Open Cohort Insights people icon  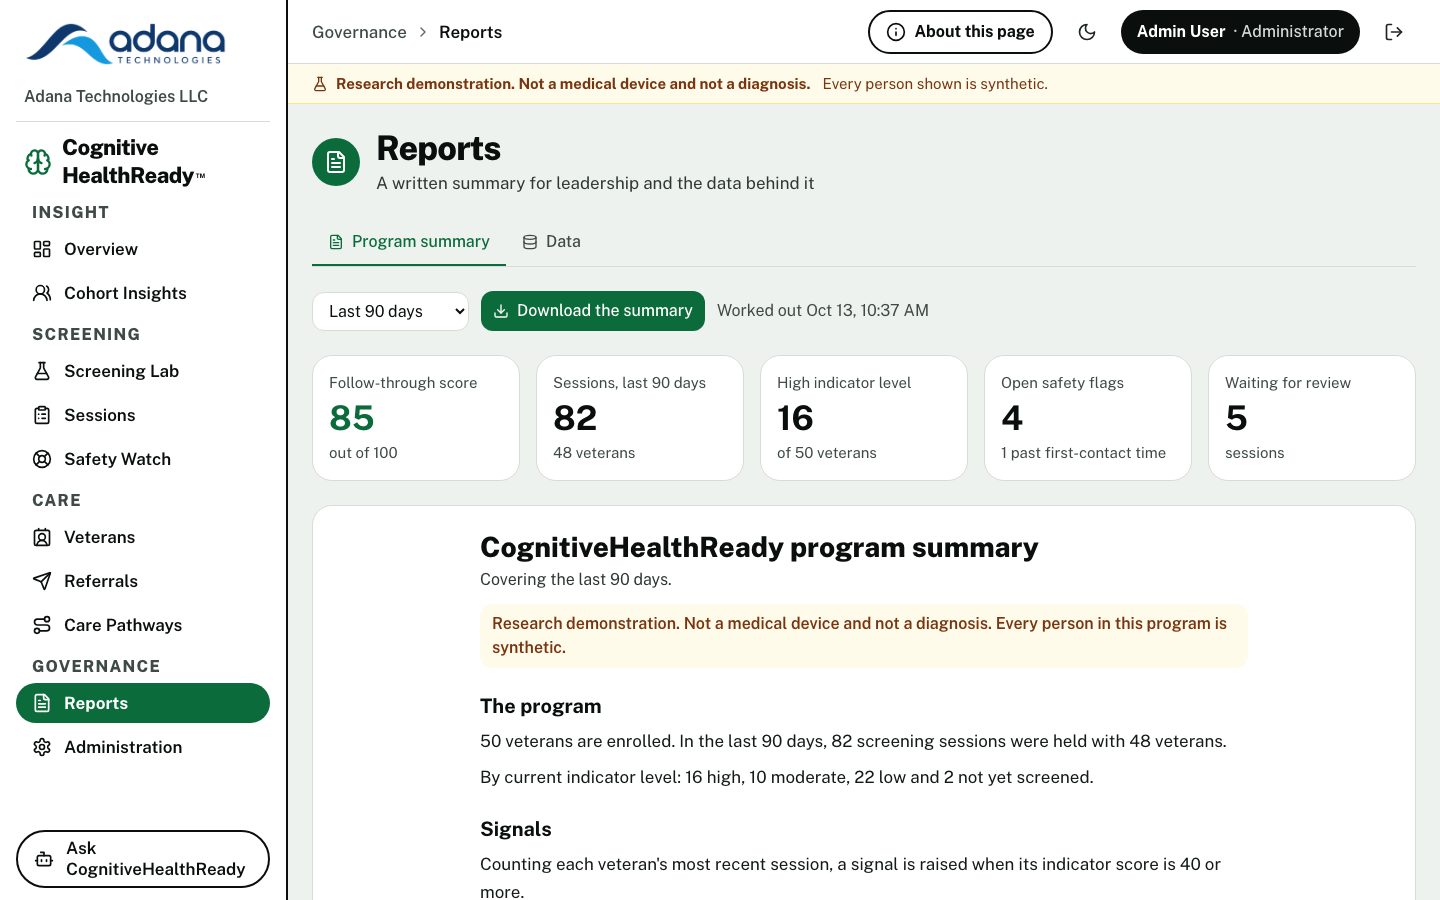pos(42,293)
